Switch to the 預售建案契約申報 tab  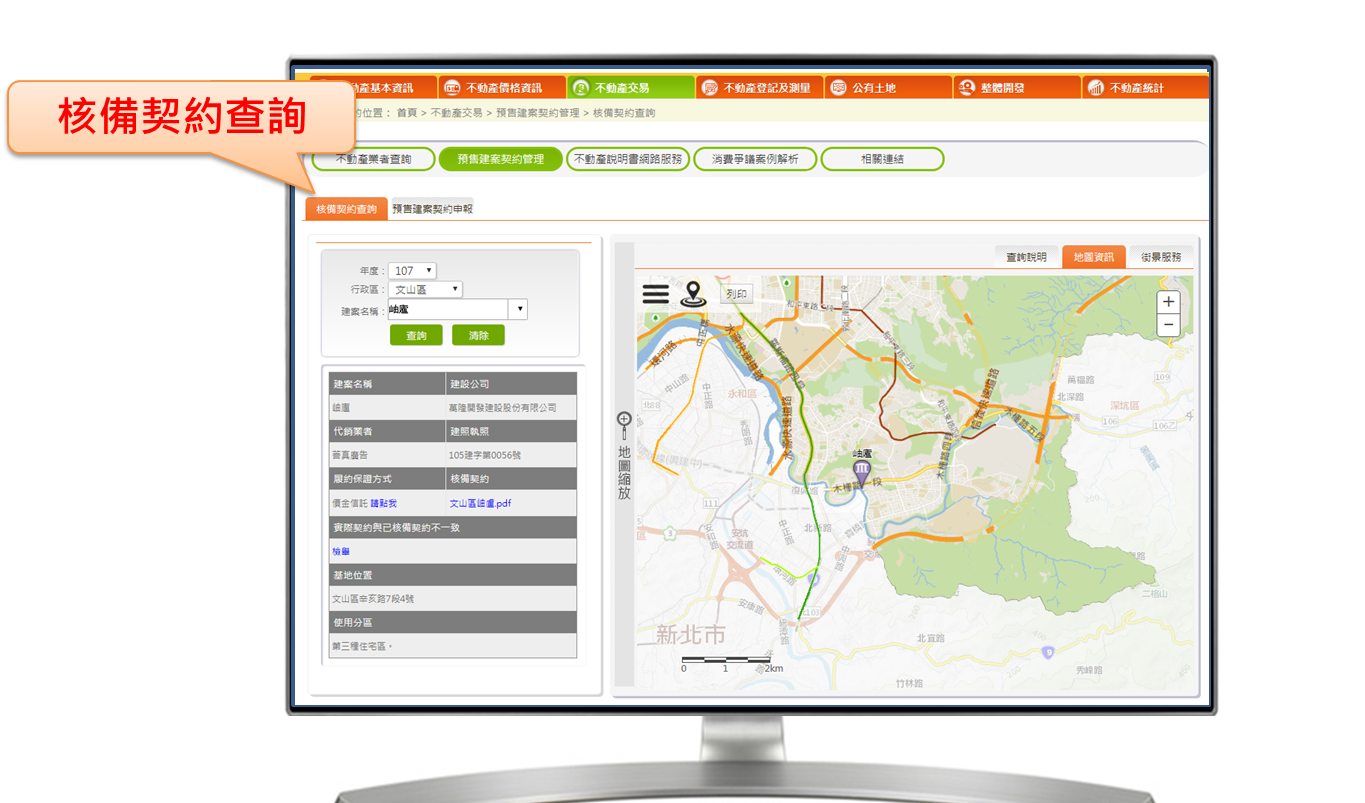pyautogui.click(x=431, y=209)
